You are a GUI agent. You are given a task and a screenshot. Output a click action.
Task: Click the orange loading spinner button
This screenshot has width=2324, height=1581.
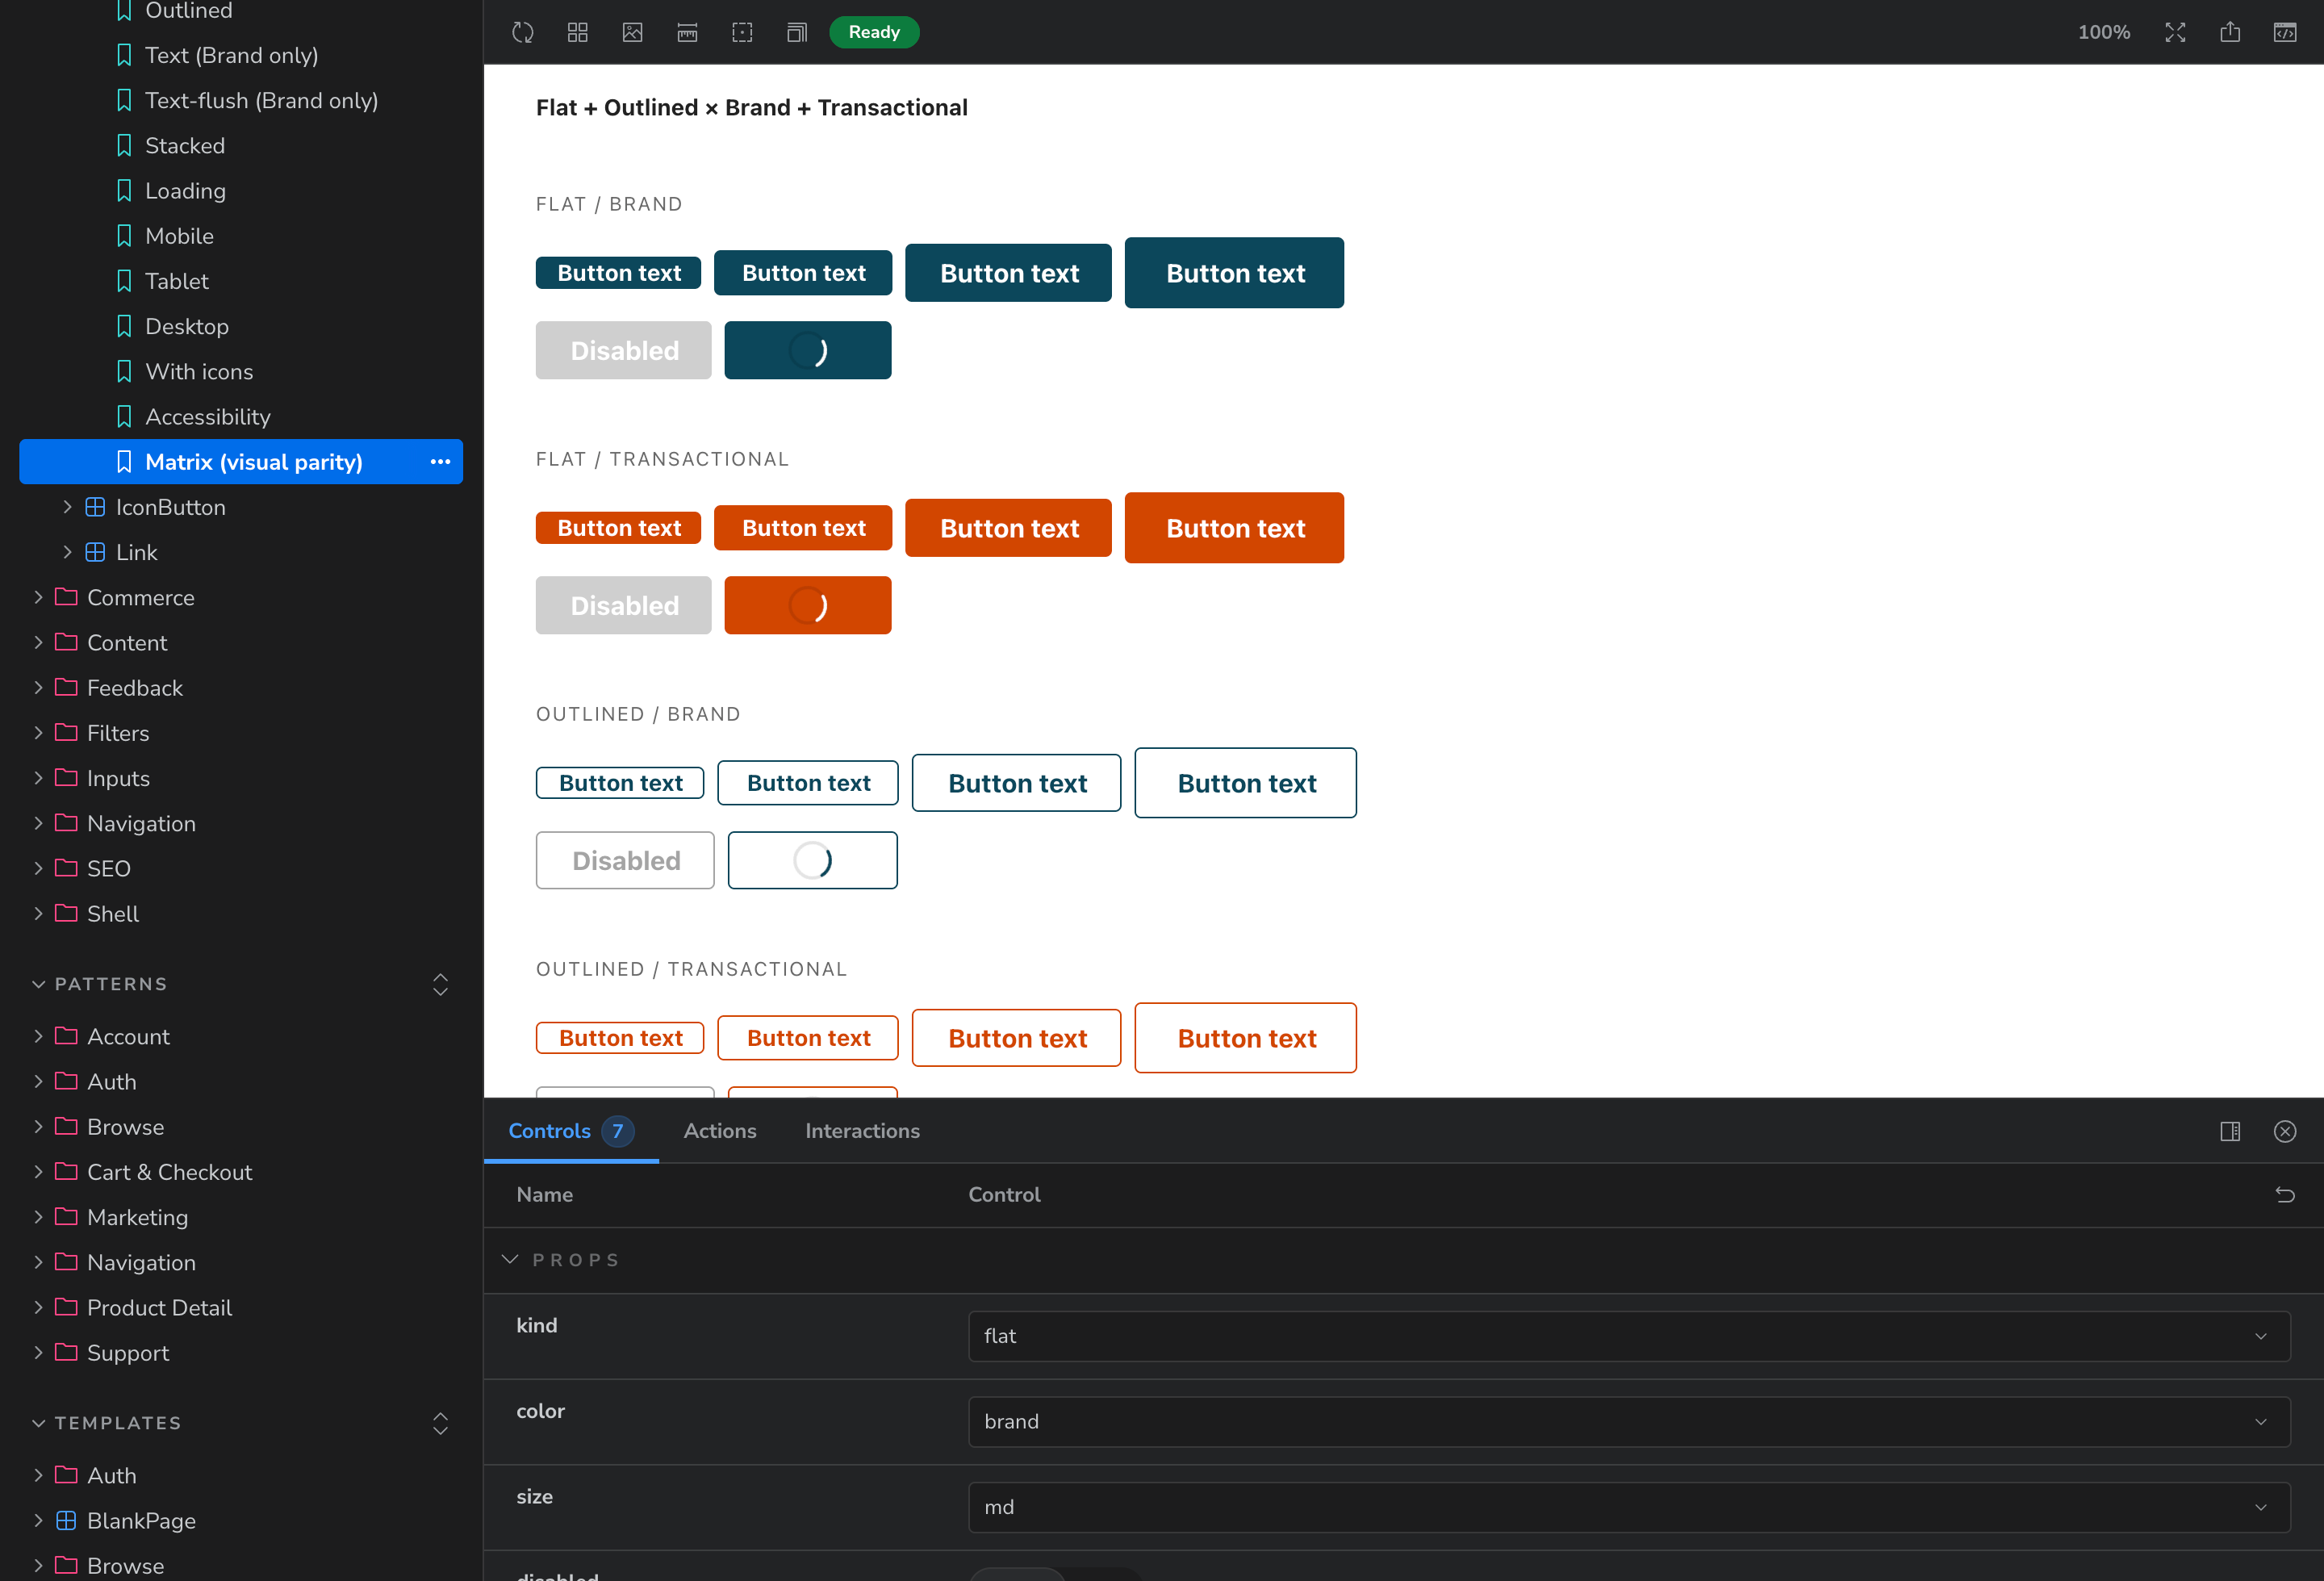[x=808, y=605]
